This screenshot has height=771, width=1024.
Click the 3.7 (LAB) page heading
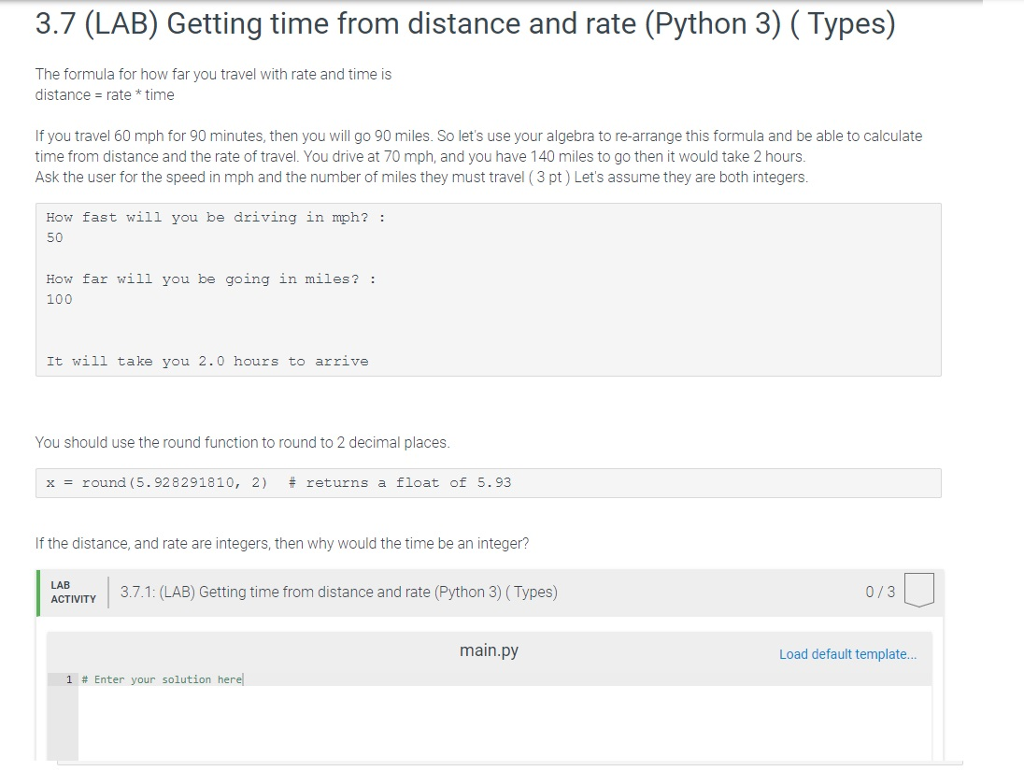point(464,24)
